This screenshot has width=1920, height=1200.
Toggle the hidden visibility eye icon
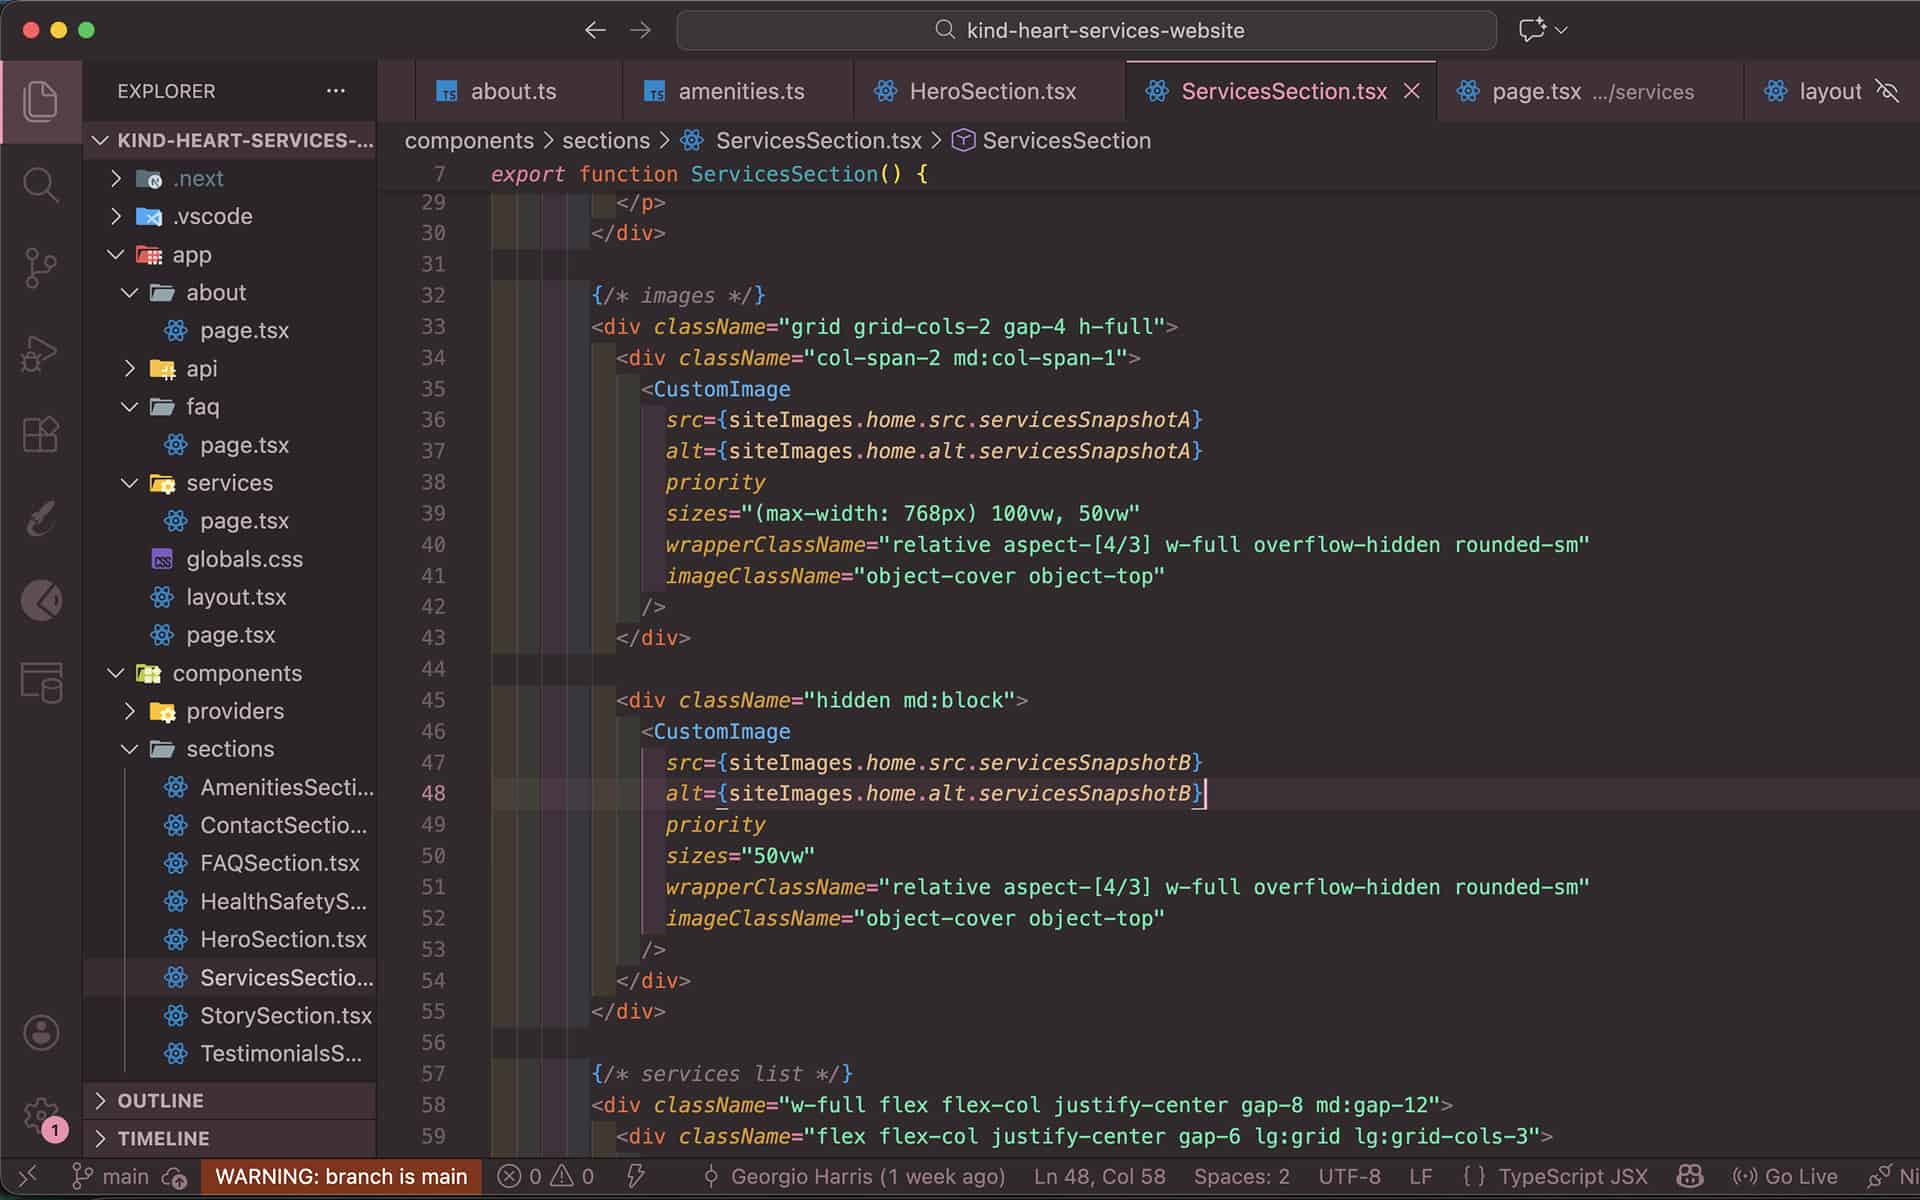point(1887,91)
